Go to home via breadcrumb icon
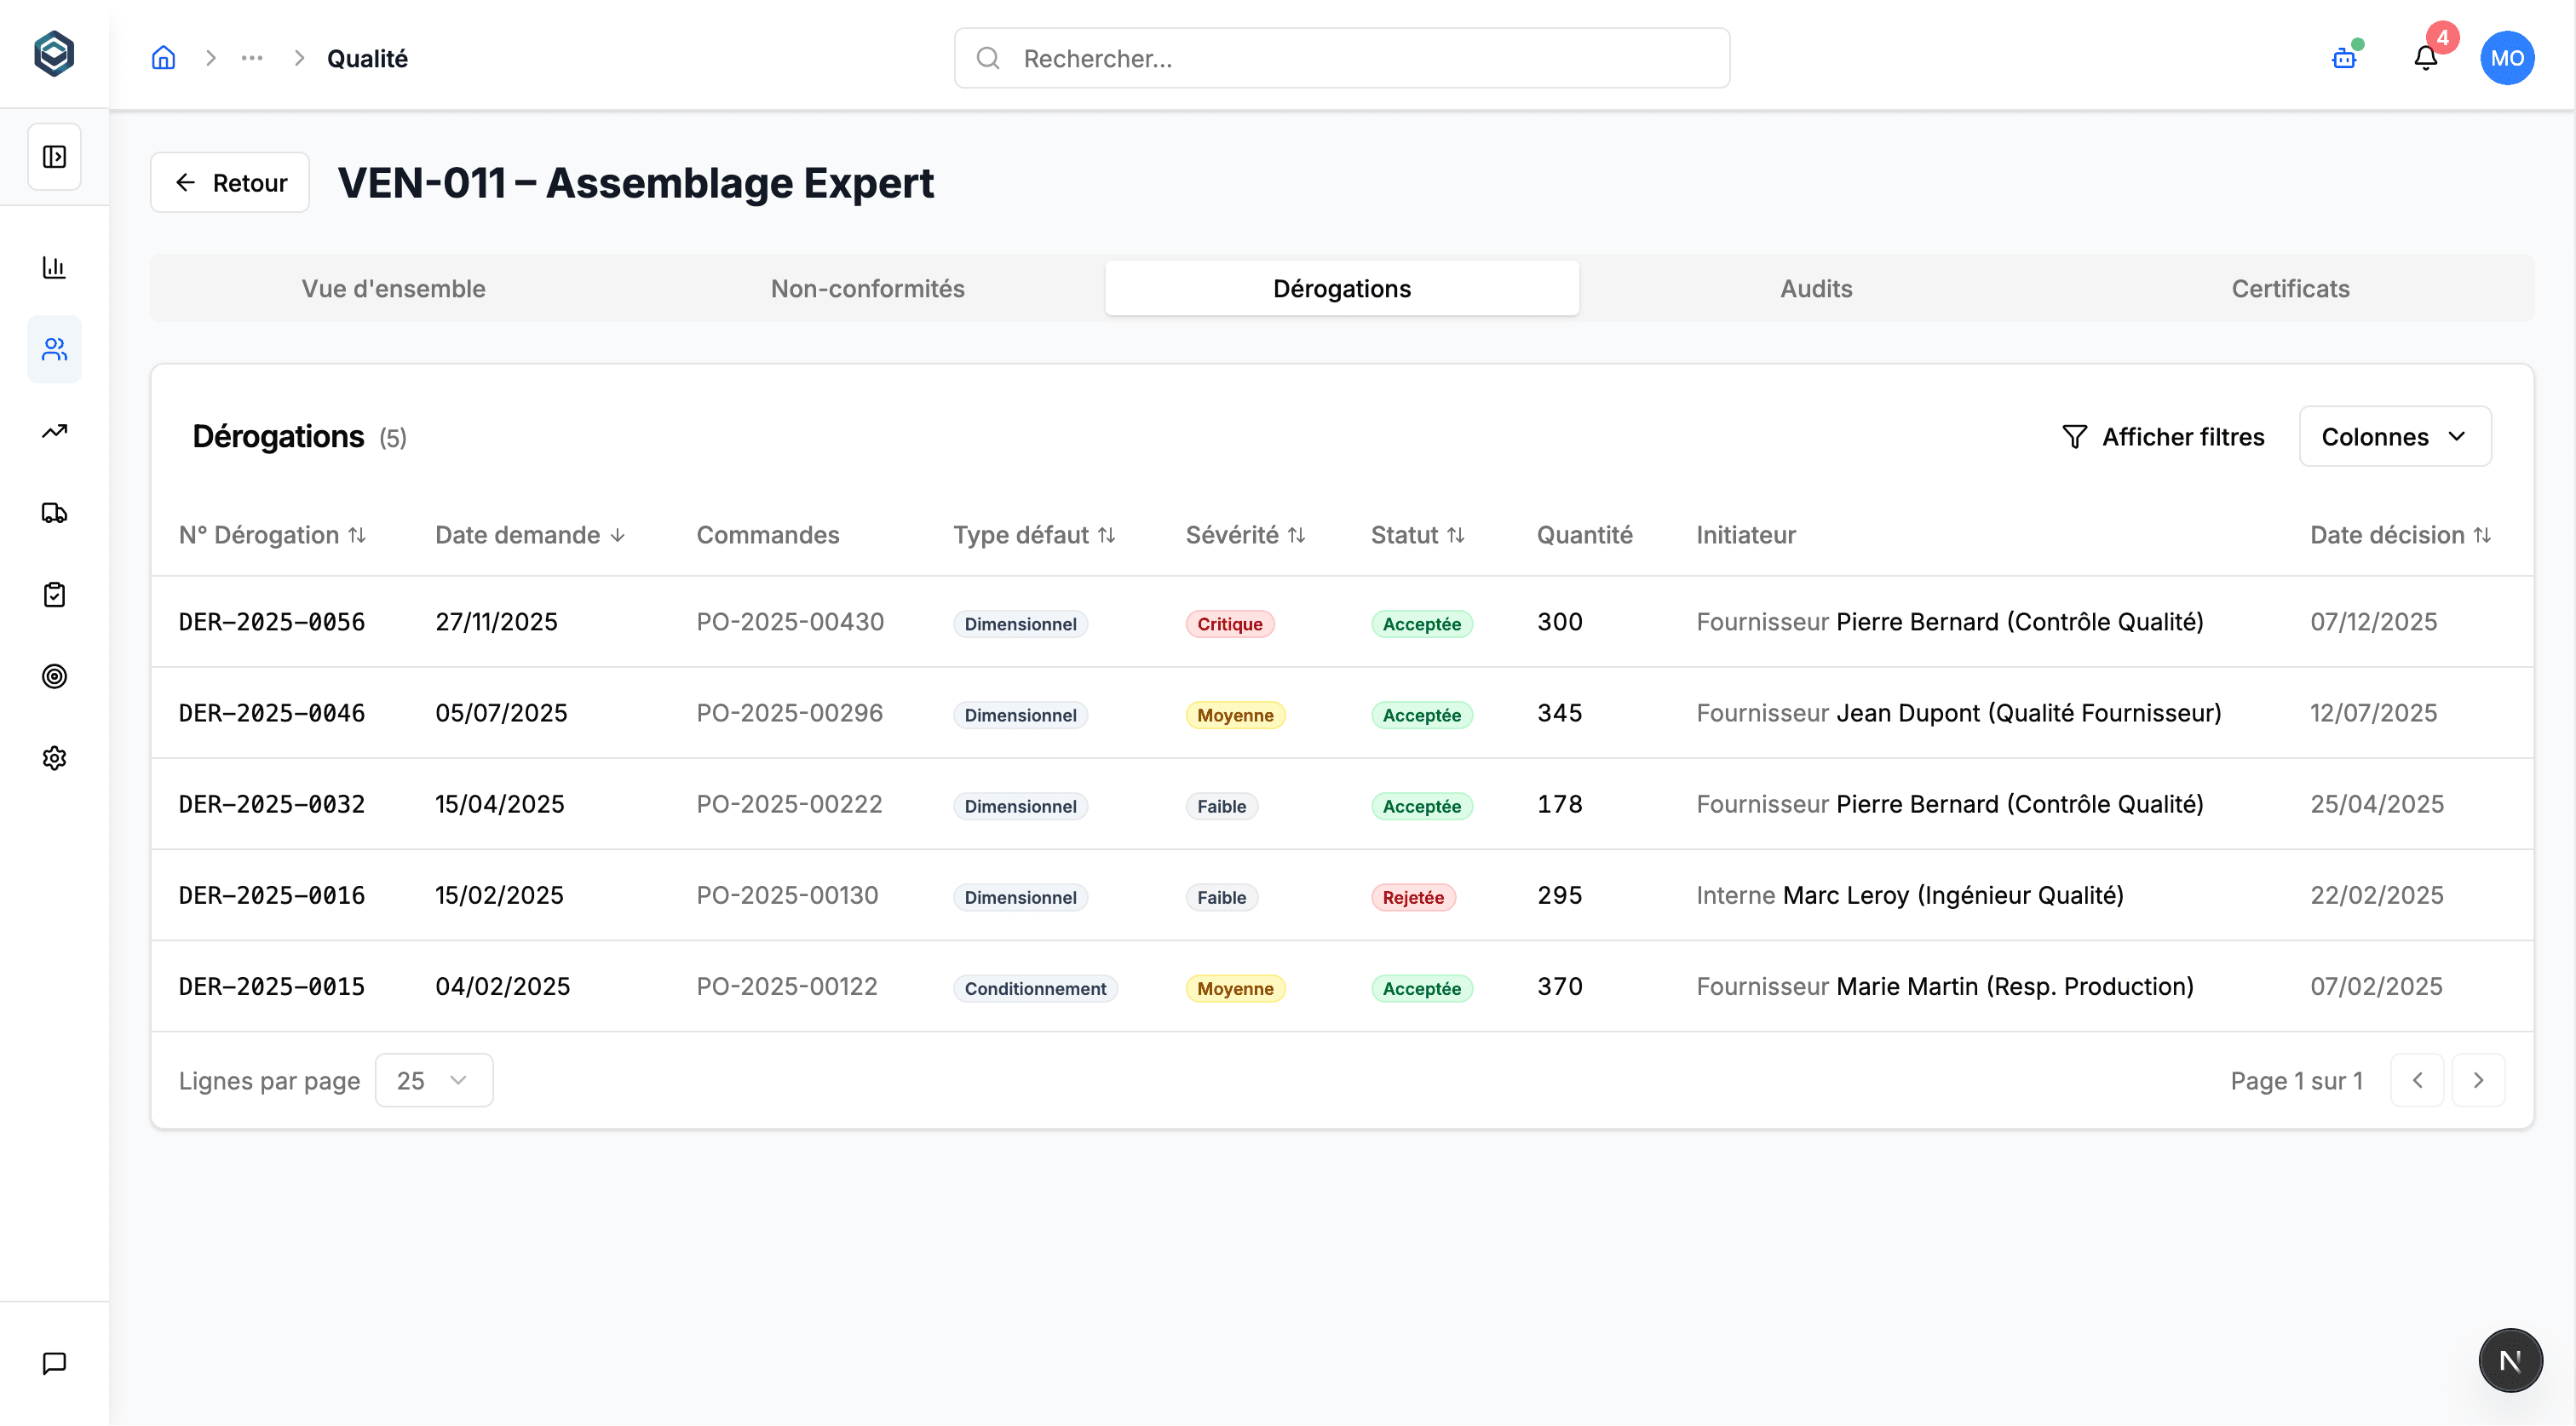This screenshot has width=2576, height=1426. pyautogui.click(x=163, y=58)
